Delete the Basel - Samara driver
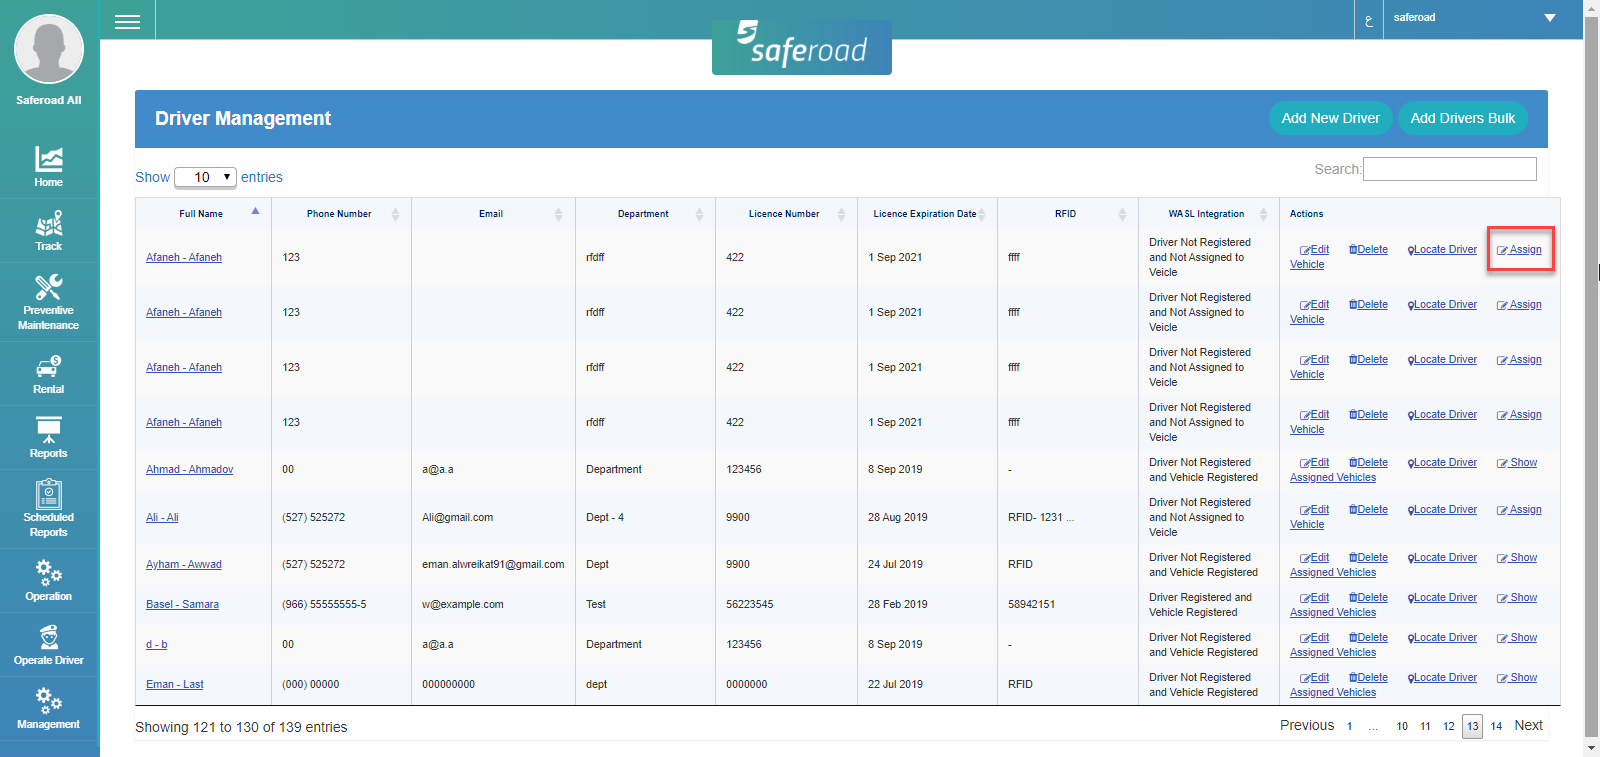Image resolution: width=1600 pixels, height=757 pixels. point(1368,597)
